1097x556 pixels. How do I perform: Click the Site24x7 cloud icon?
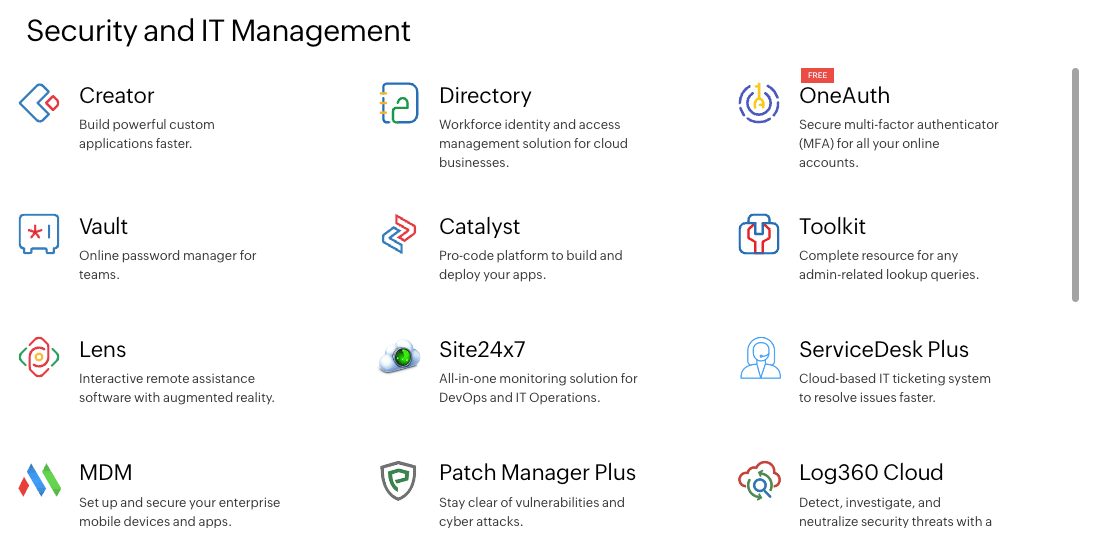click(x=399, y=356)
